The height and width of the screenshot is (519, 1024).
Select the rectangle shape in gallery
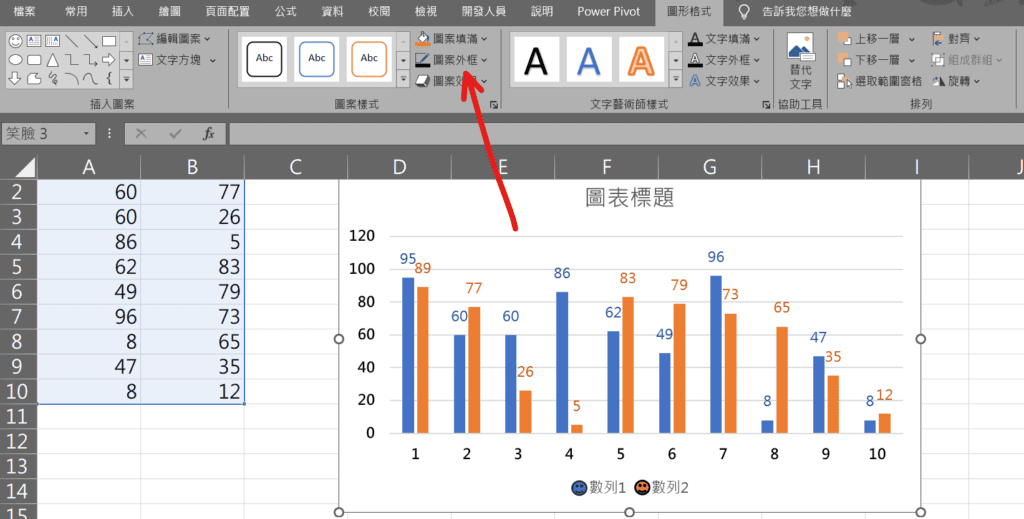tap(109, 41)
